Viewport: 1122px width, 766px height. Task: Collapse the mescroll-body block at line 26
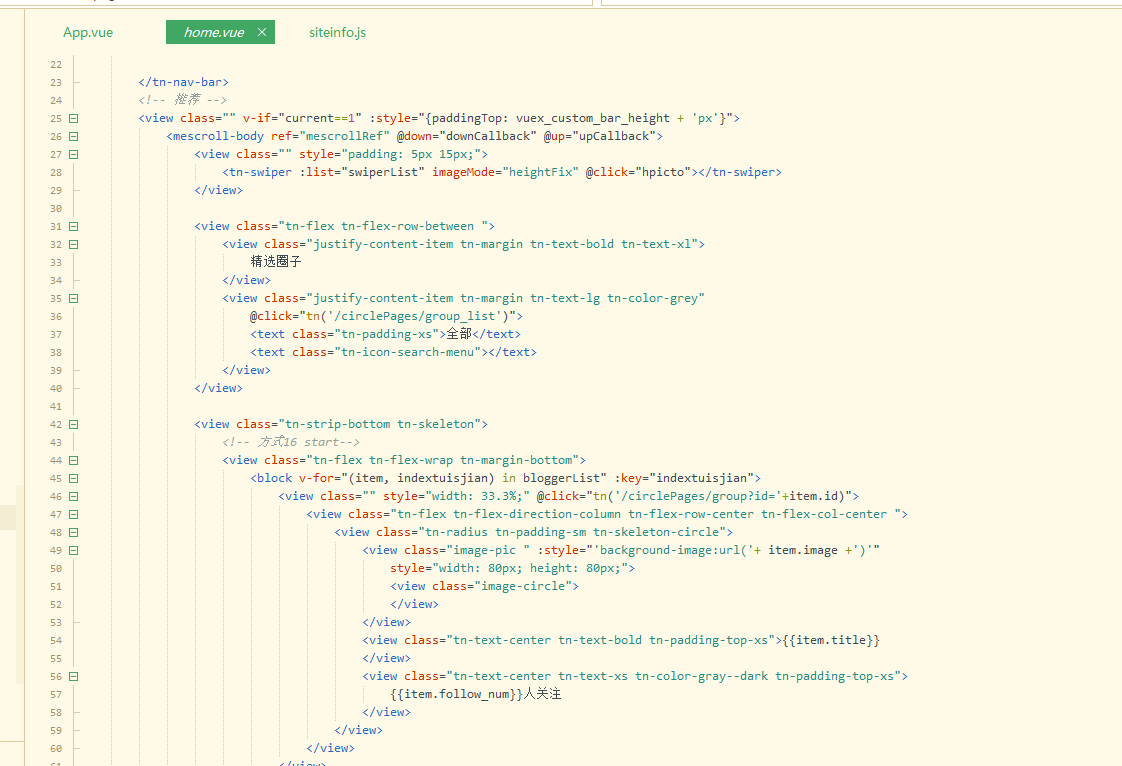pyautogui.click(x=74, y=136)
